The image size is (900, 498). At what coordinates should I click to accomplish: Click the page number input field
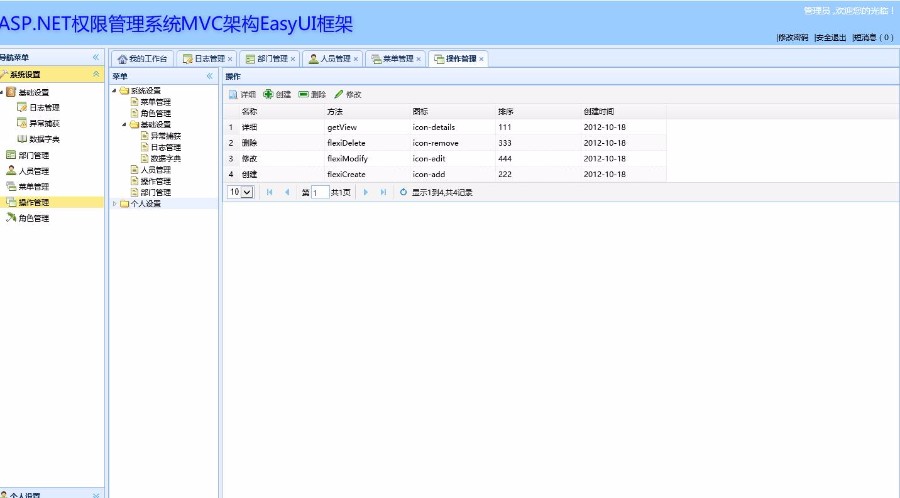(319, 192)
